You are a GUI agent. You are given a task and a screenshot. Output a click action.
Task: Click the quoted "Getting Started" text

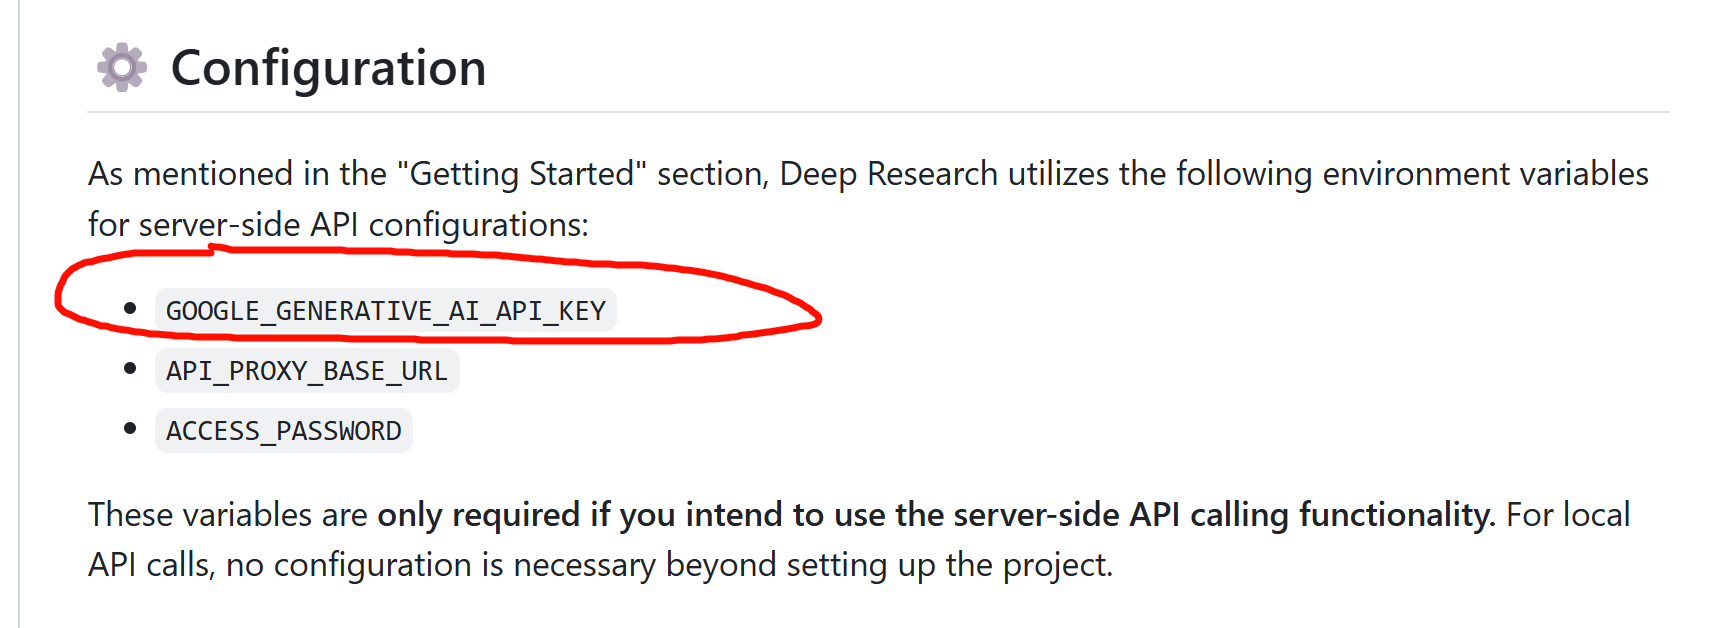tap(522, 174)
